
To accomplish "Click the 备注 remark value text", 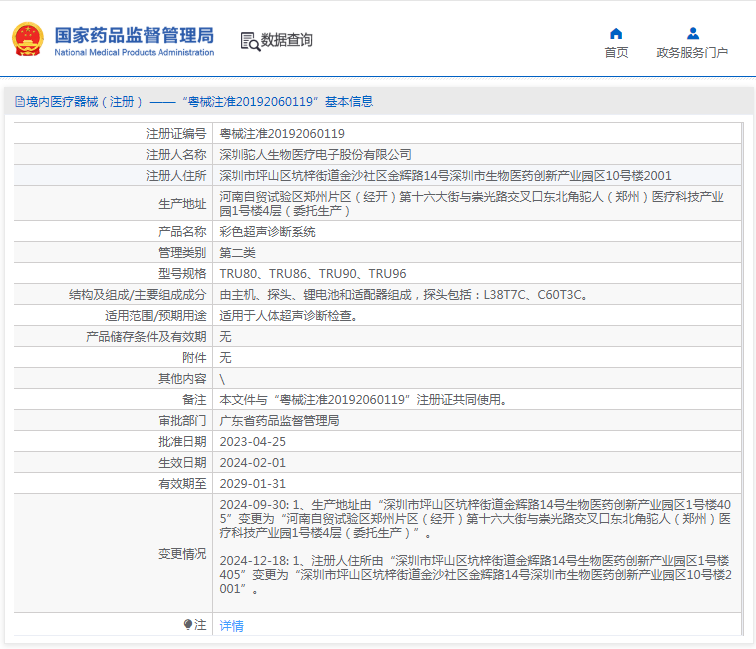I will [363, 400].
